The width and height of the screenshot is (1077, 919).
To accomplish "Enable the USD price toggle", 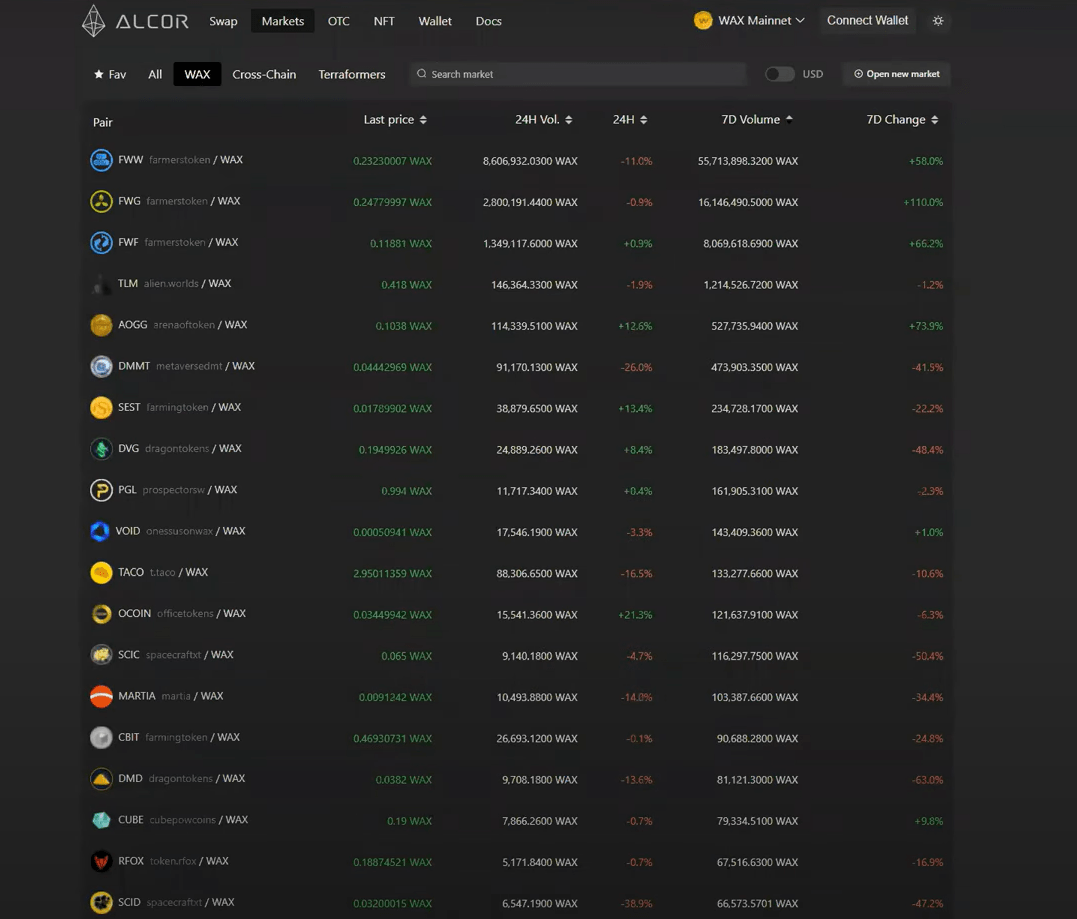I will pyautogui.click(x=779, y=74).
